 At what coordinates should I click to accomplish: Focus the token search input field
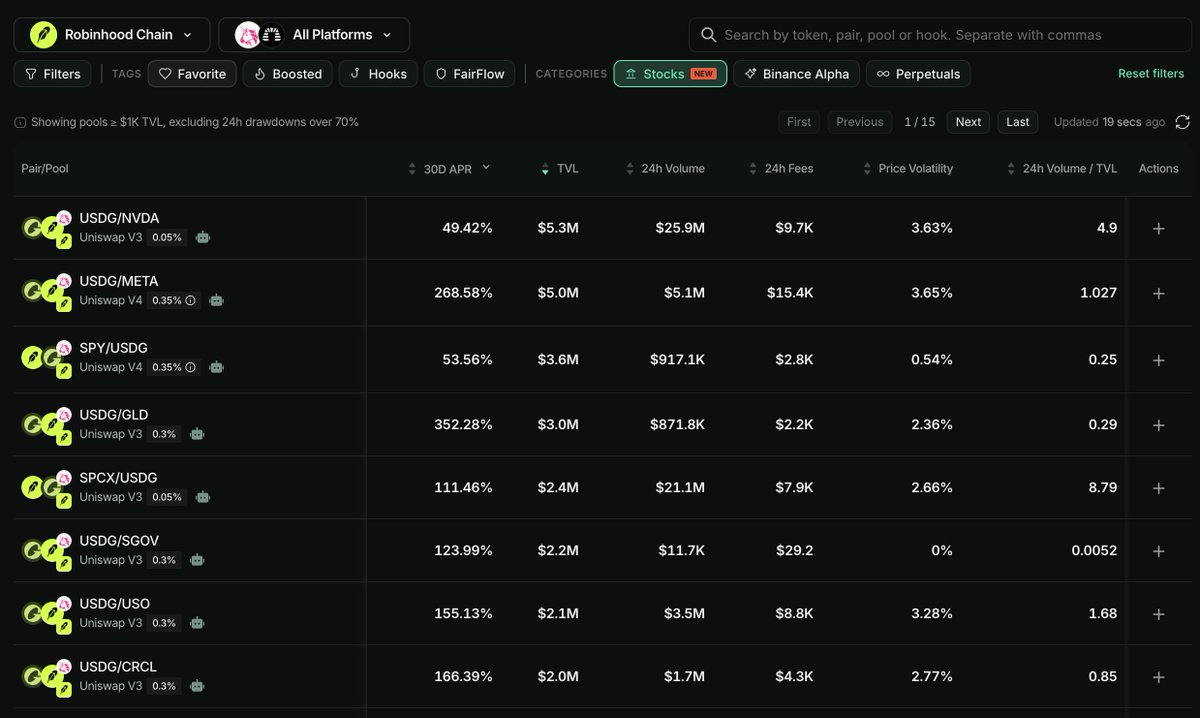938,35
